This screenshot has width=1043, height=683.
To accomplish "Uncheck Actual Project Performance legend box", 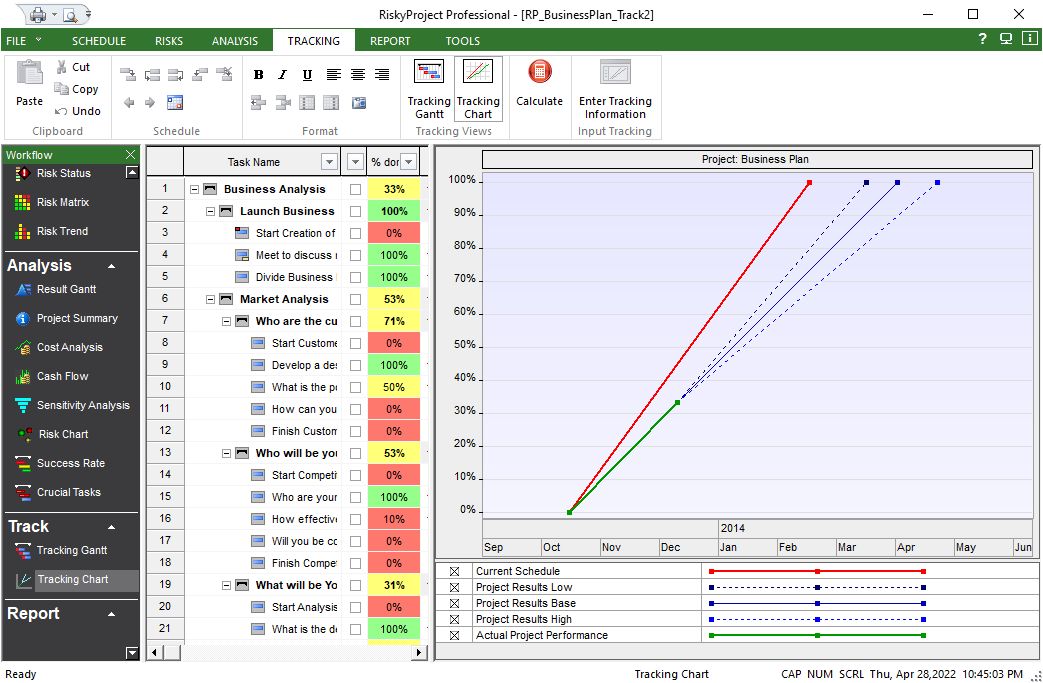I will (454, 635).
